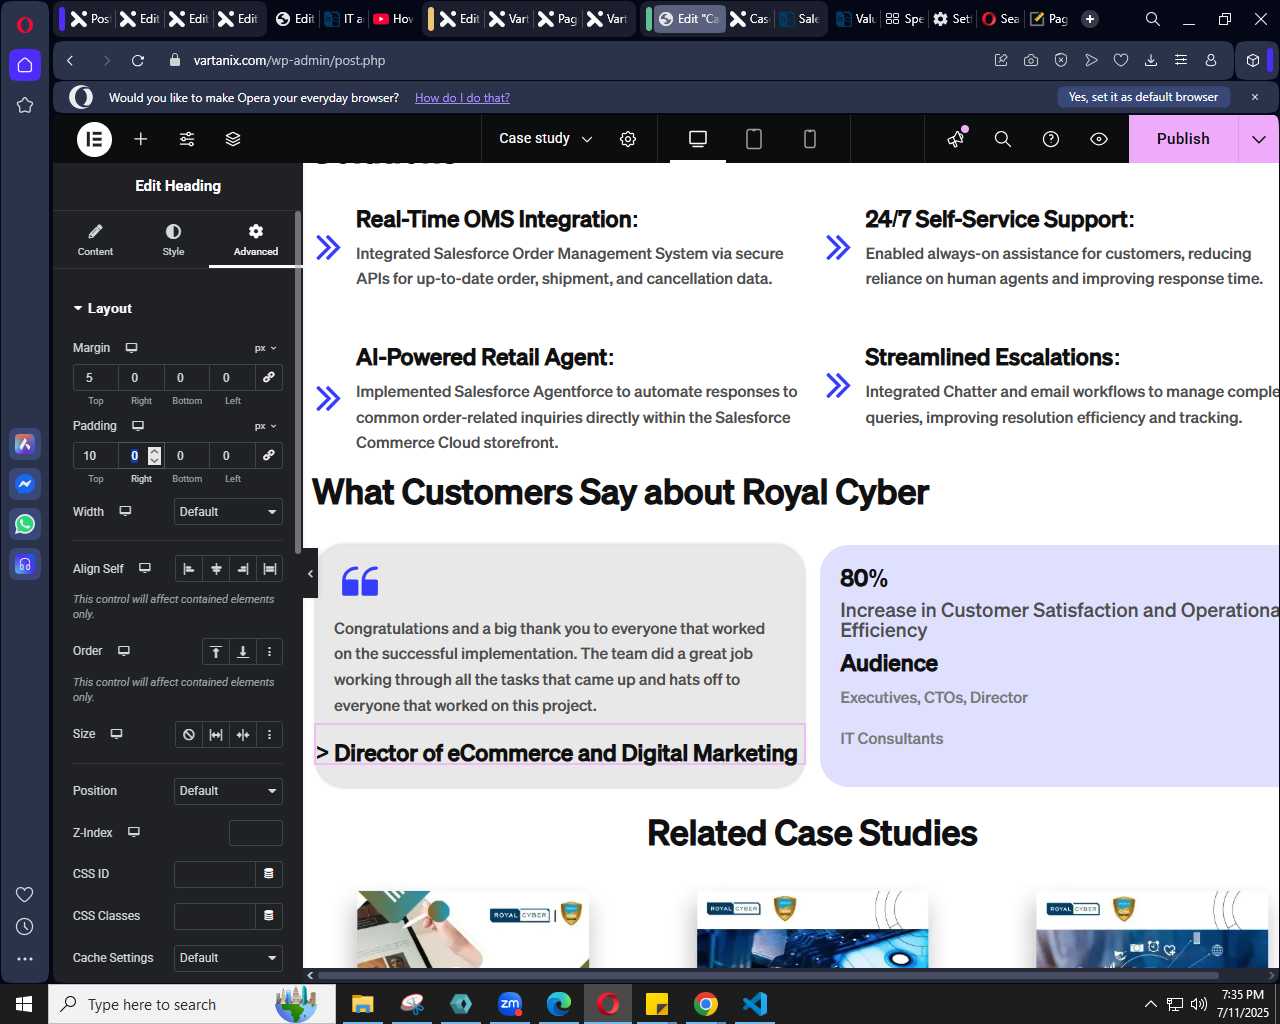Open the Position dropdown
This screenshot has width=1280, height=1024.
click(228, 791)
